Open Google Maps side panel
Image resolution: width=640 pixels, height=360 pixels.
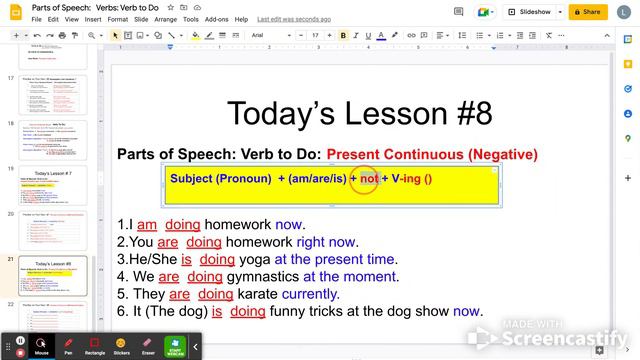click(628, 139)
